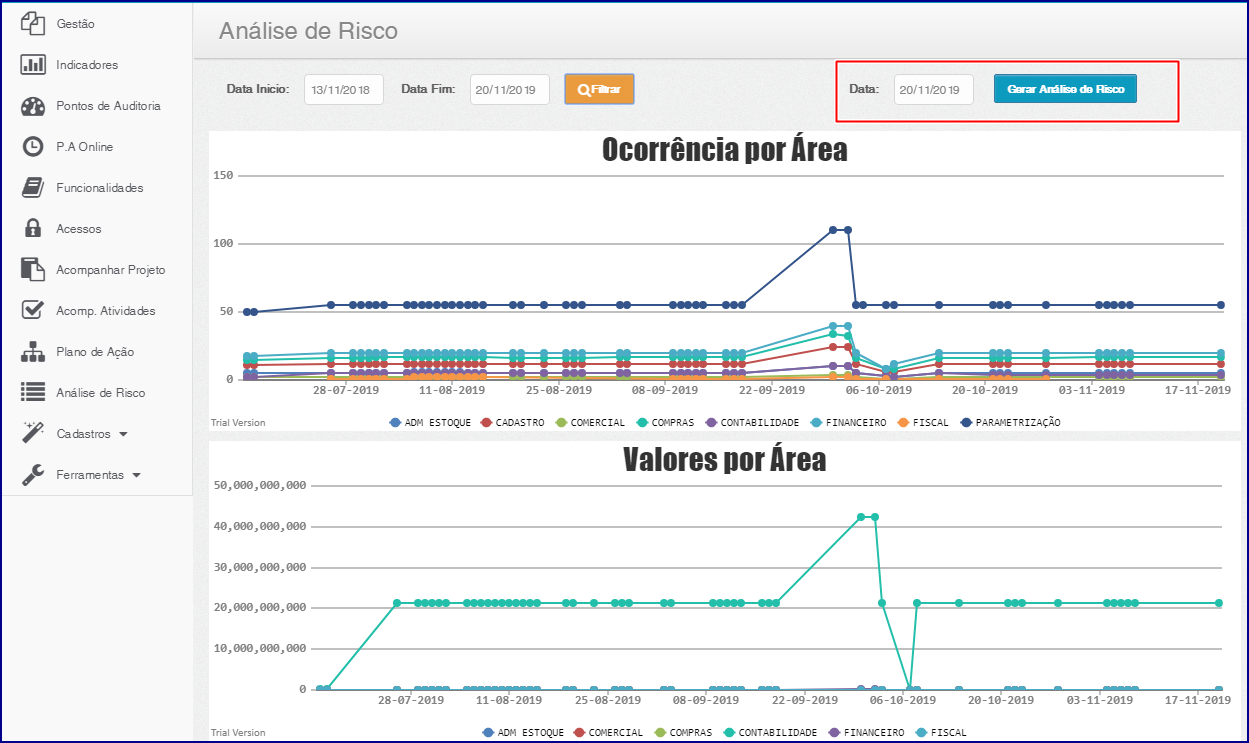Click the Data field for risk analysis

(x=934, y=90)
